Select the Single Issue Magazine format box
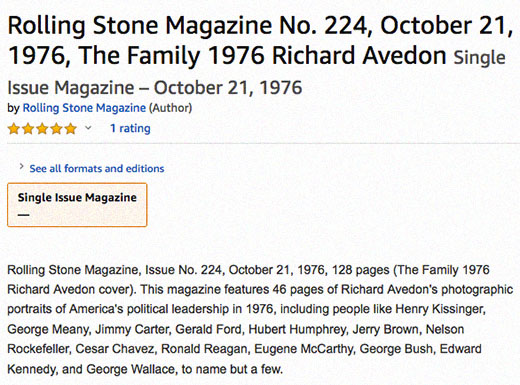Screen dimensions: 520x385 pos(77,205)
